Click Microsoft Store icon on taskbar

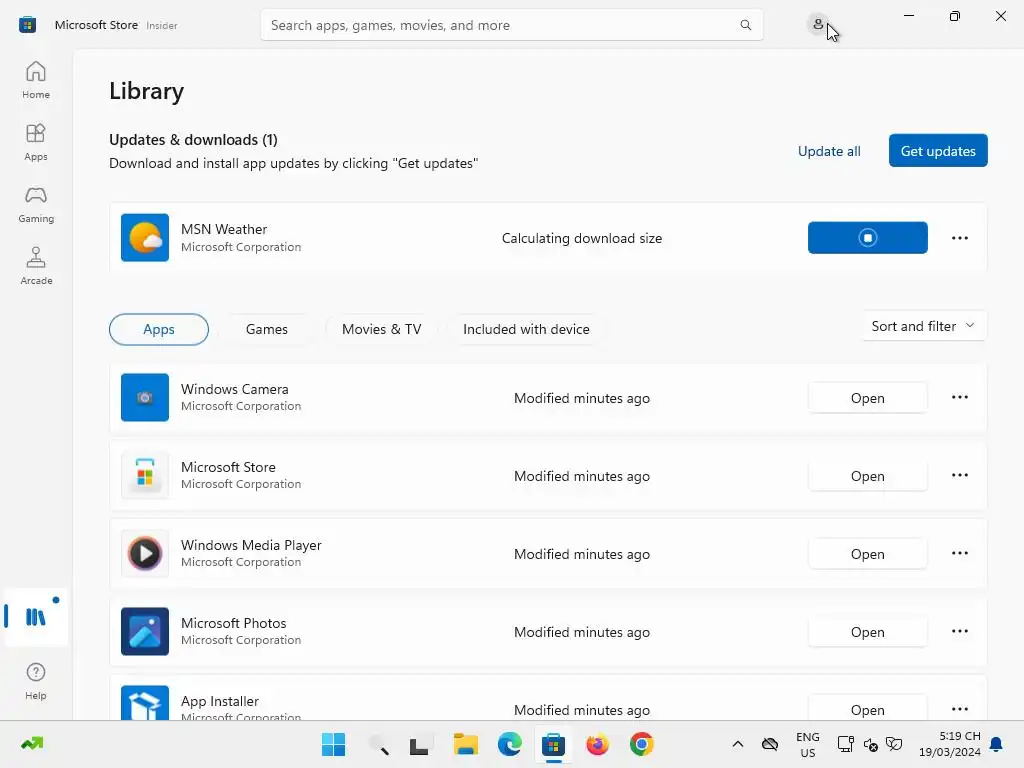click(553, 744)
